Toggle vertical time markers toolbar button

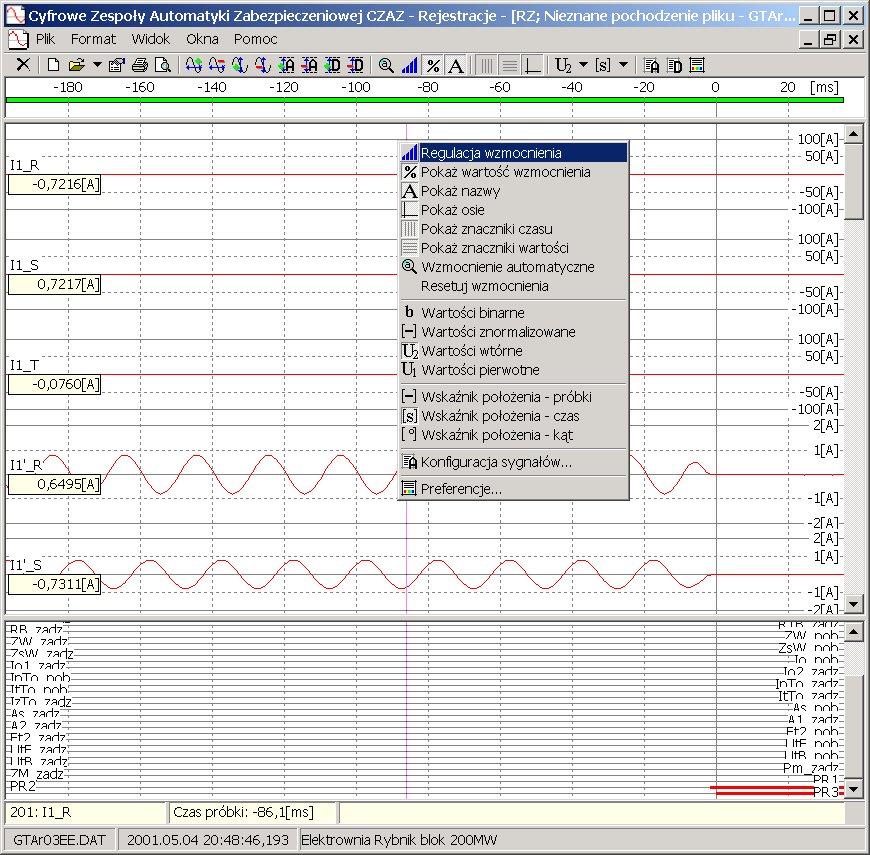pos(486,65)
